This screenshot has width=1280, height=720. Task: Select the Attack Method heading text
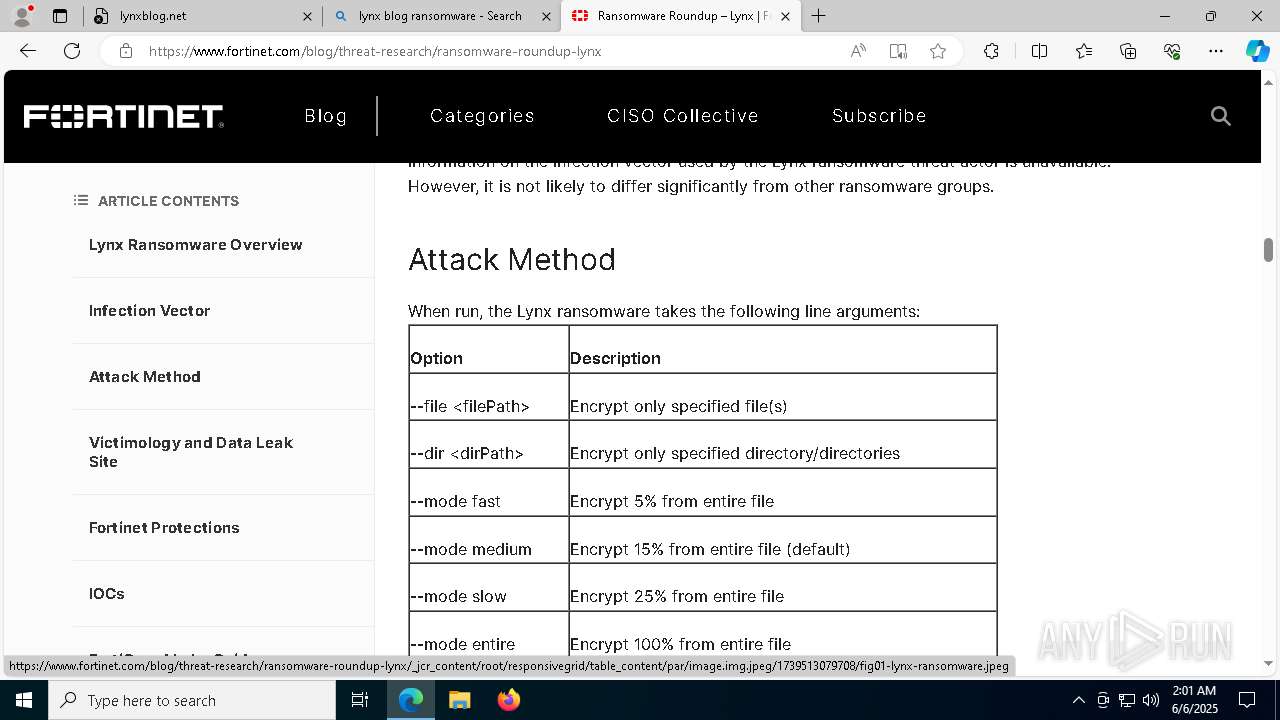click(511, 259)
